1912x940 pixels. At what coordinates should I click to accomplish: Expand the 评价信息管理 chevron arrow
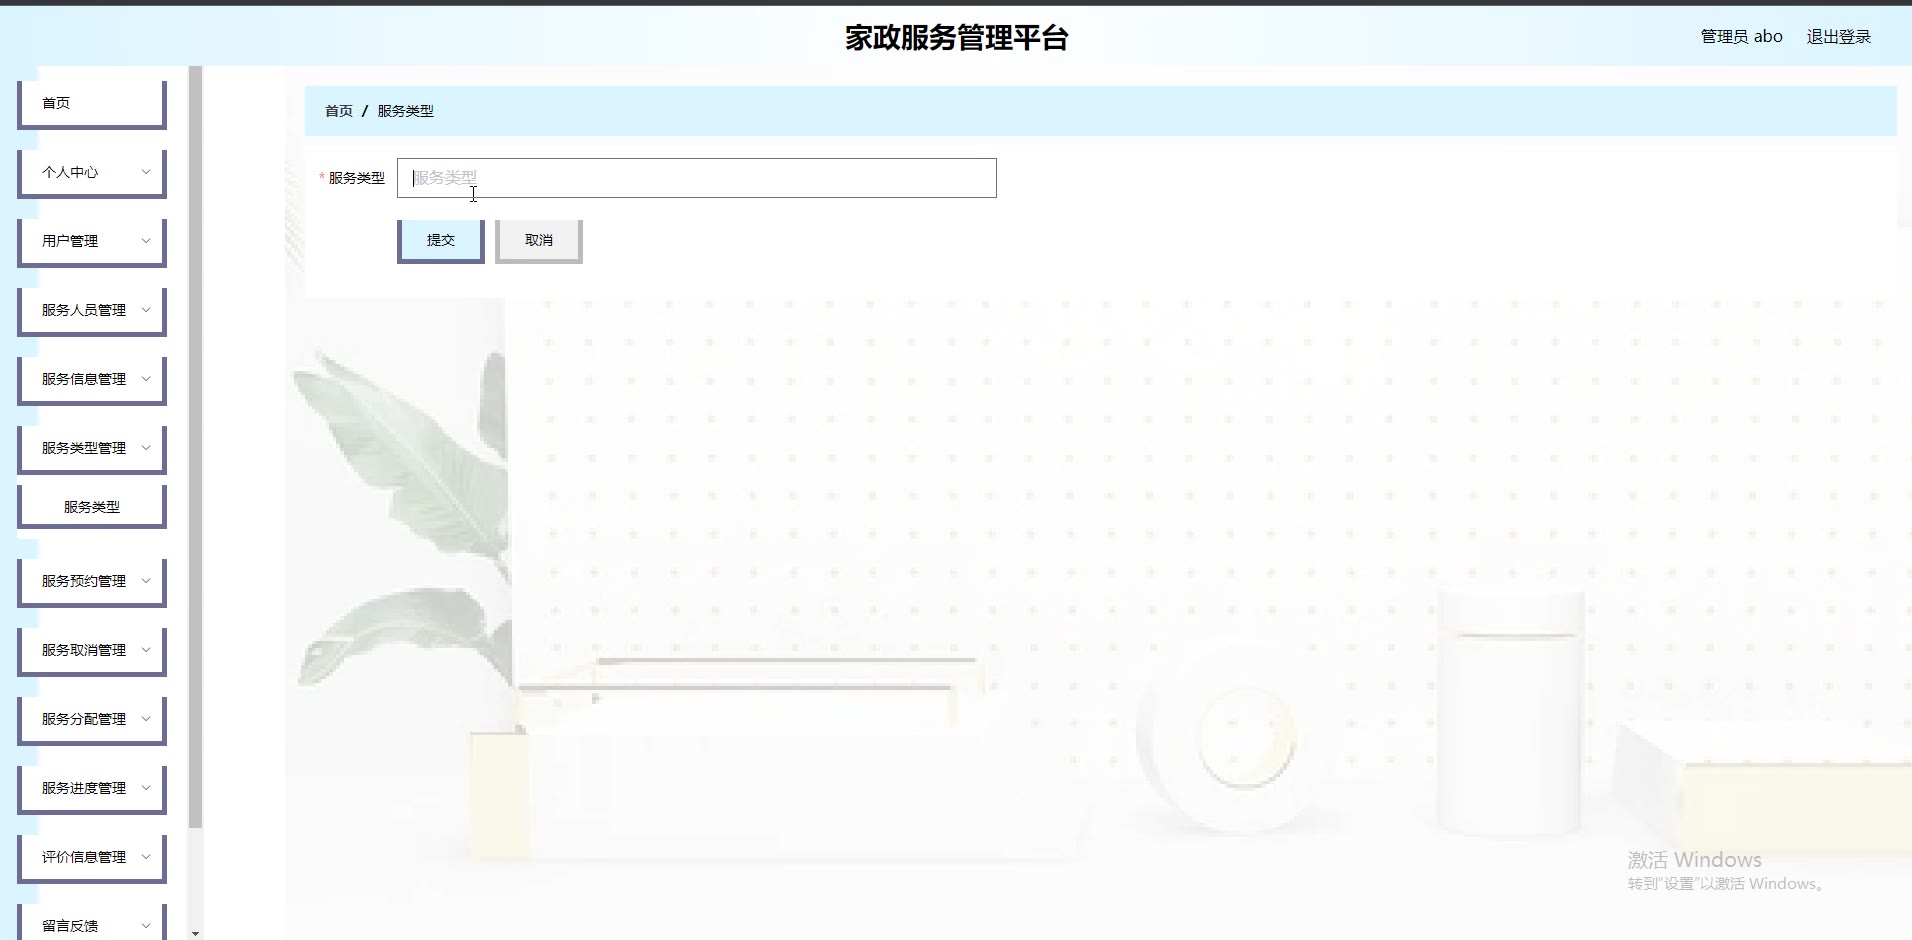(x=146, y=857)
